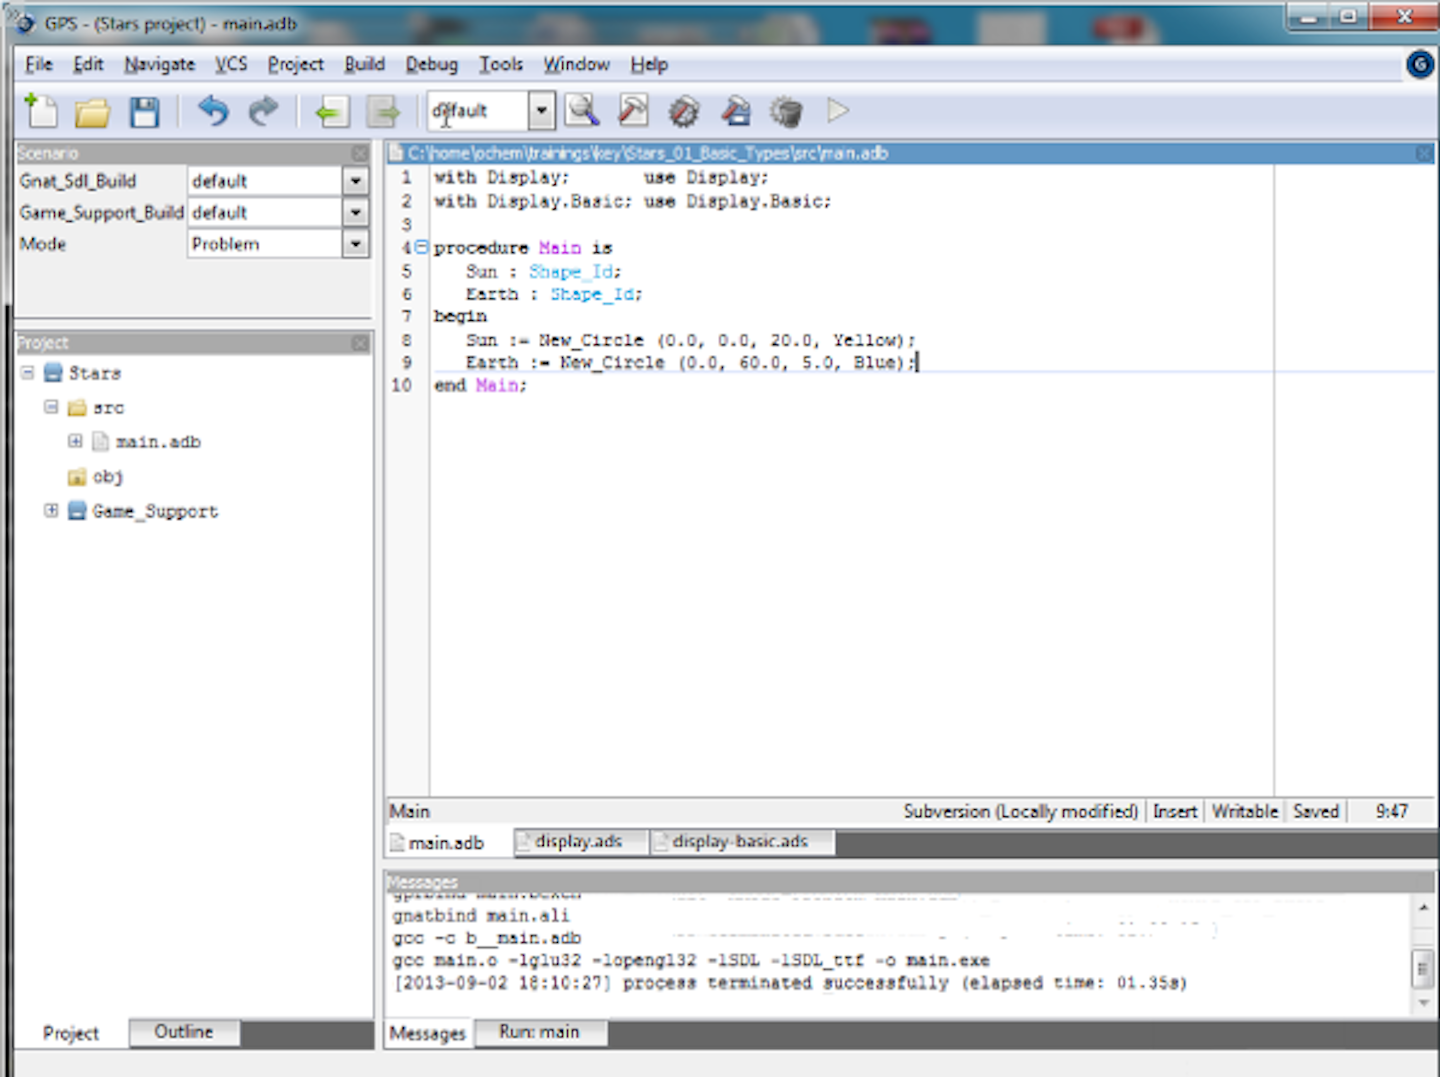The width and height of the screenshot is (1440, 1077).
Task: Click the gear build-all icon
Action: (x=684, y=111)
